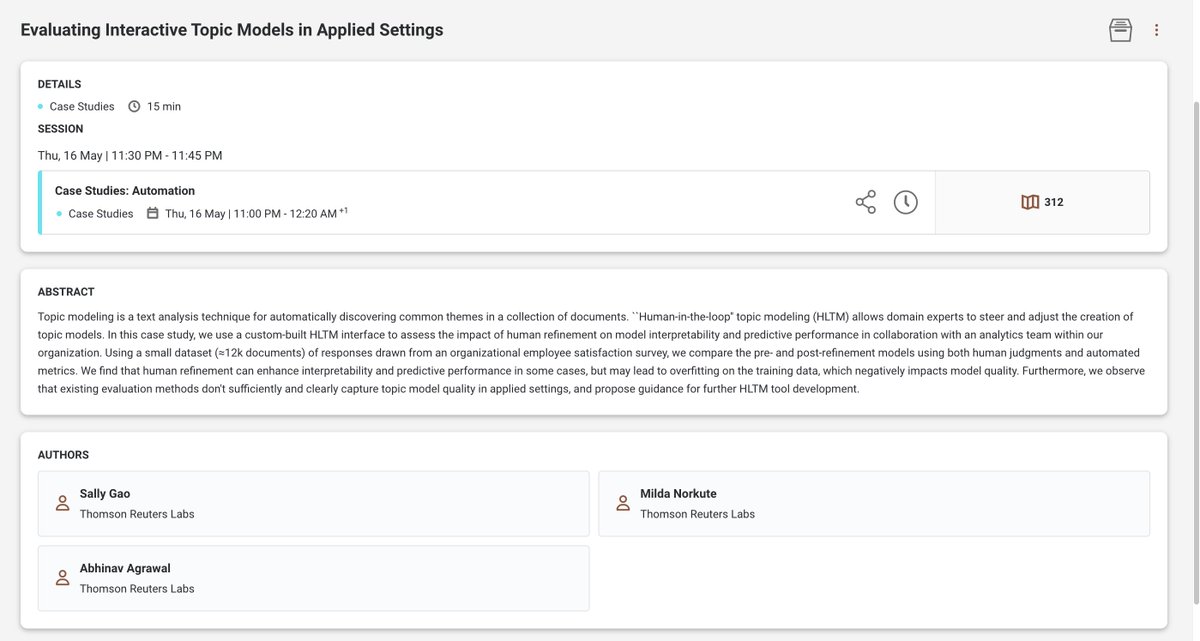Click the calendar icon by Thu, 16 May date
Screen dimensions: 1200x641
(153, 213)
